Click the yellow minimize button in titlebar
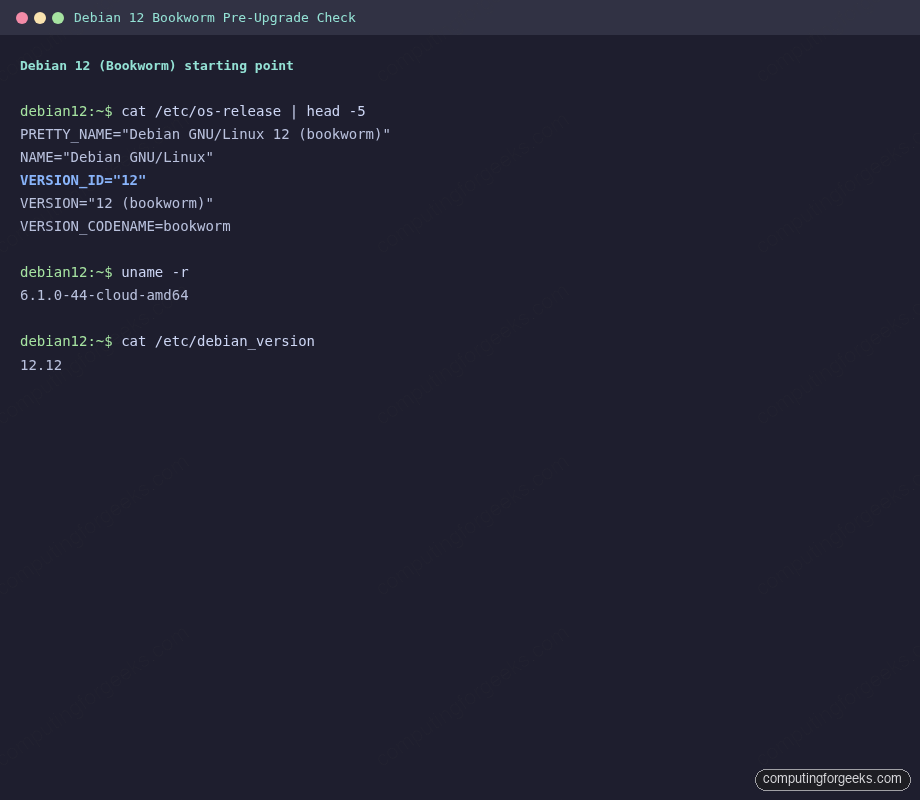The image size is (920, 800). [40, 17]
